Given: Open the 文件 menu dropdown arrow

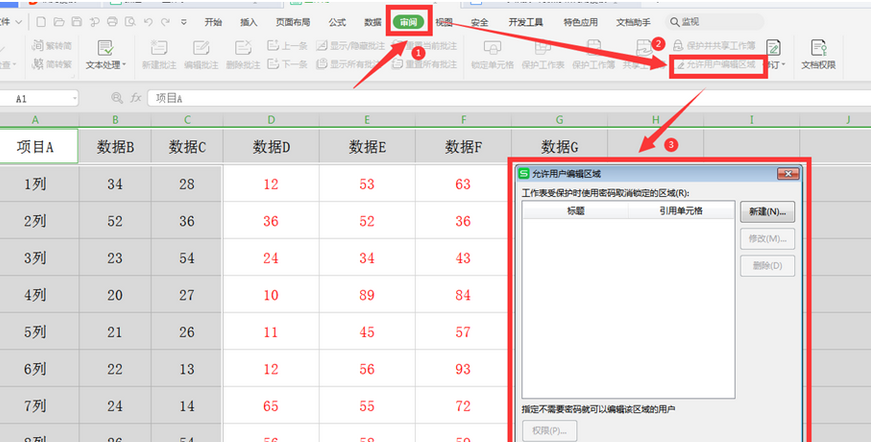Looking at the screenshot, I should 18,23.
